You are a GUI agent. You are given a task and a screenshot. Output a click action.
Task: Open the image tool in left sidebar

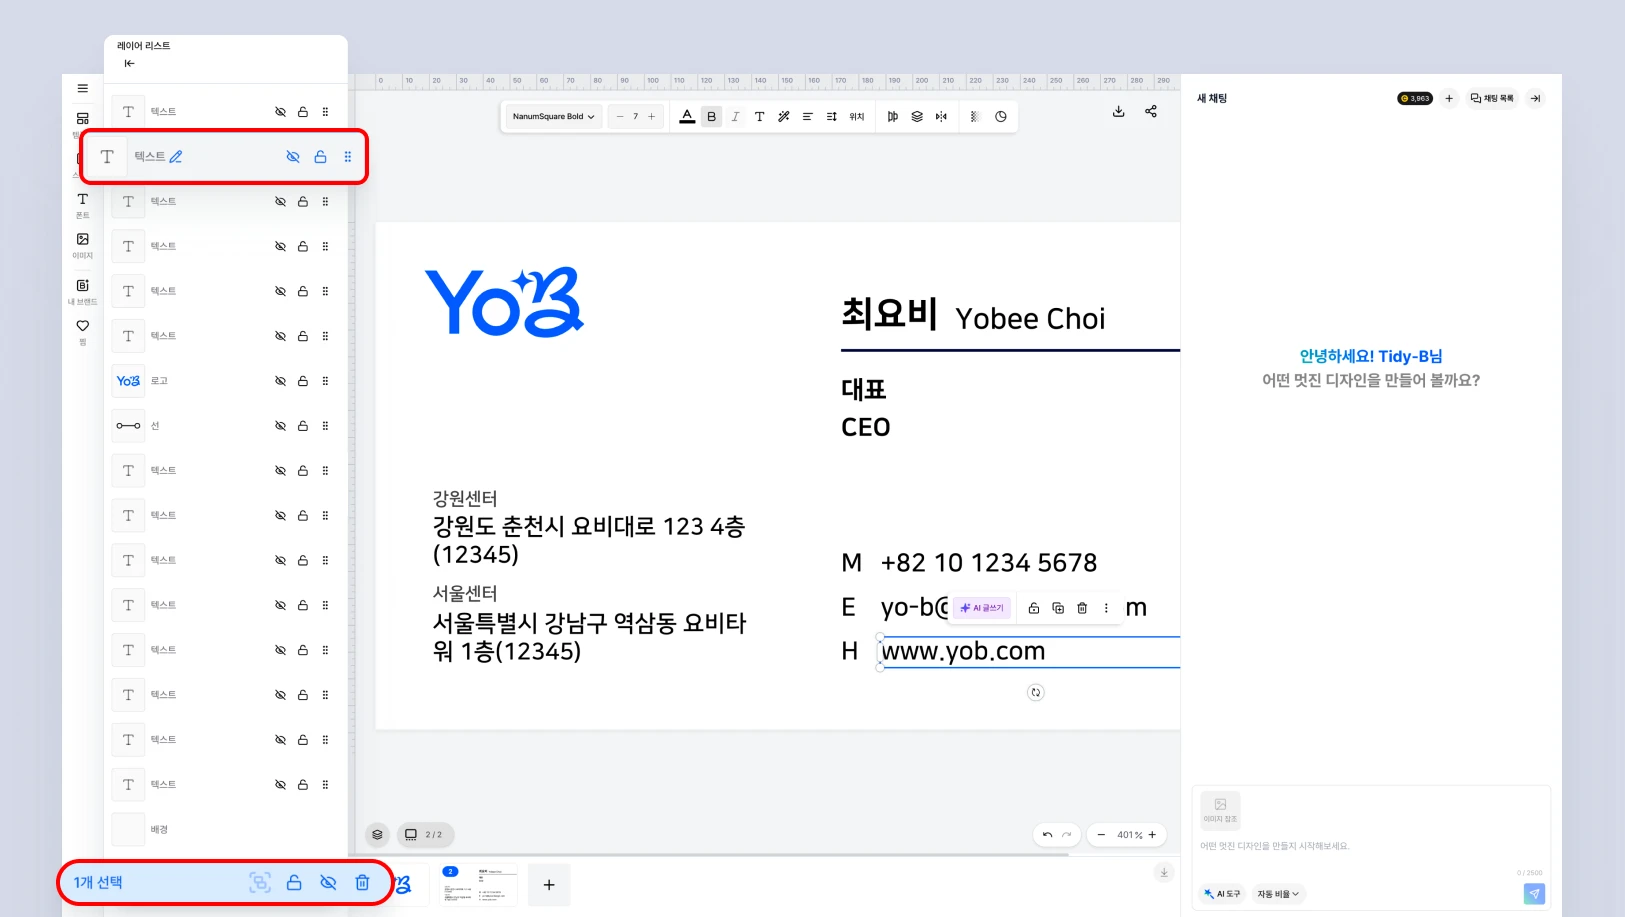[x=83, y=245]
